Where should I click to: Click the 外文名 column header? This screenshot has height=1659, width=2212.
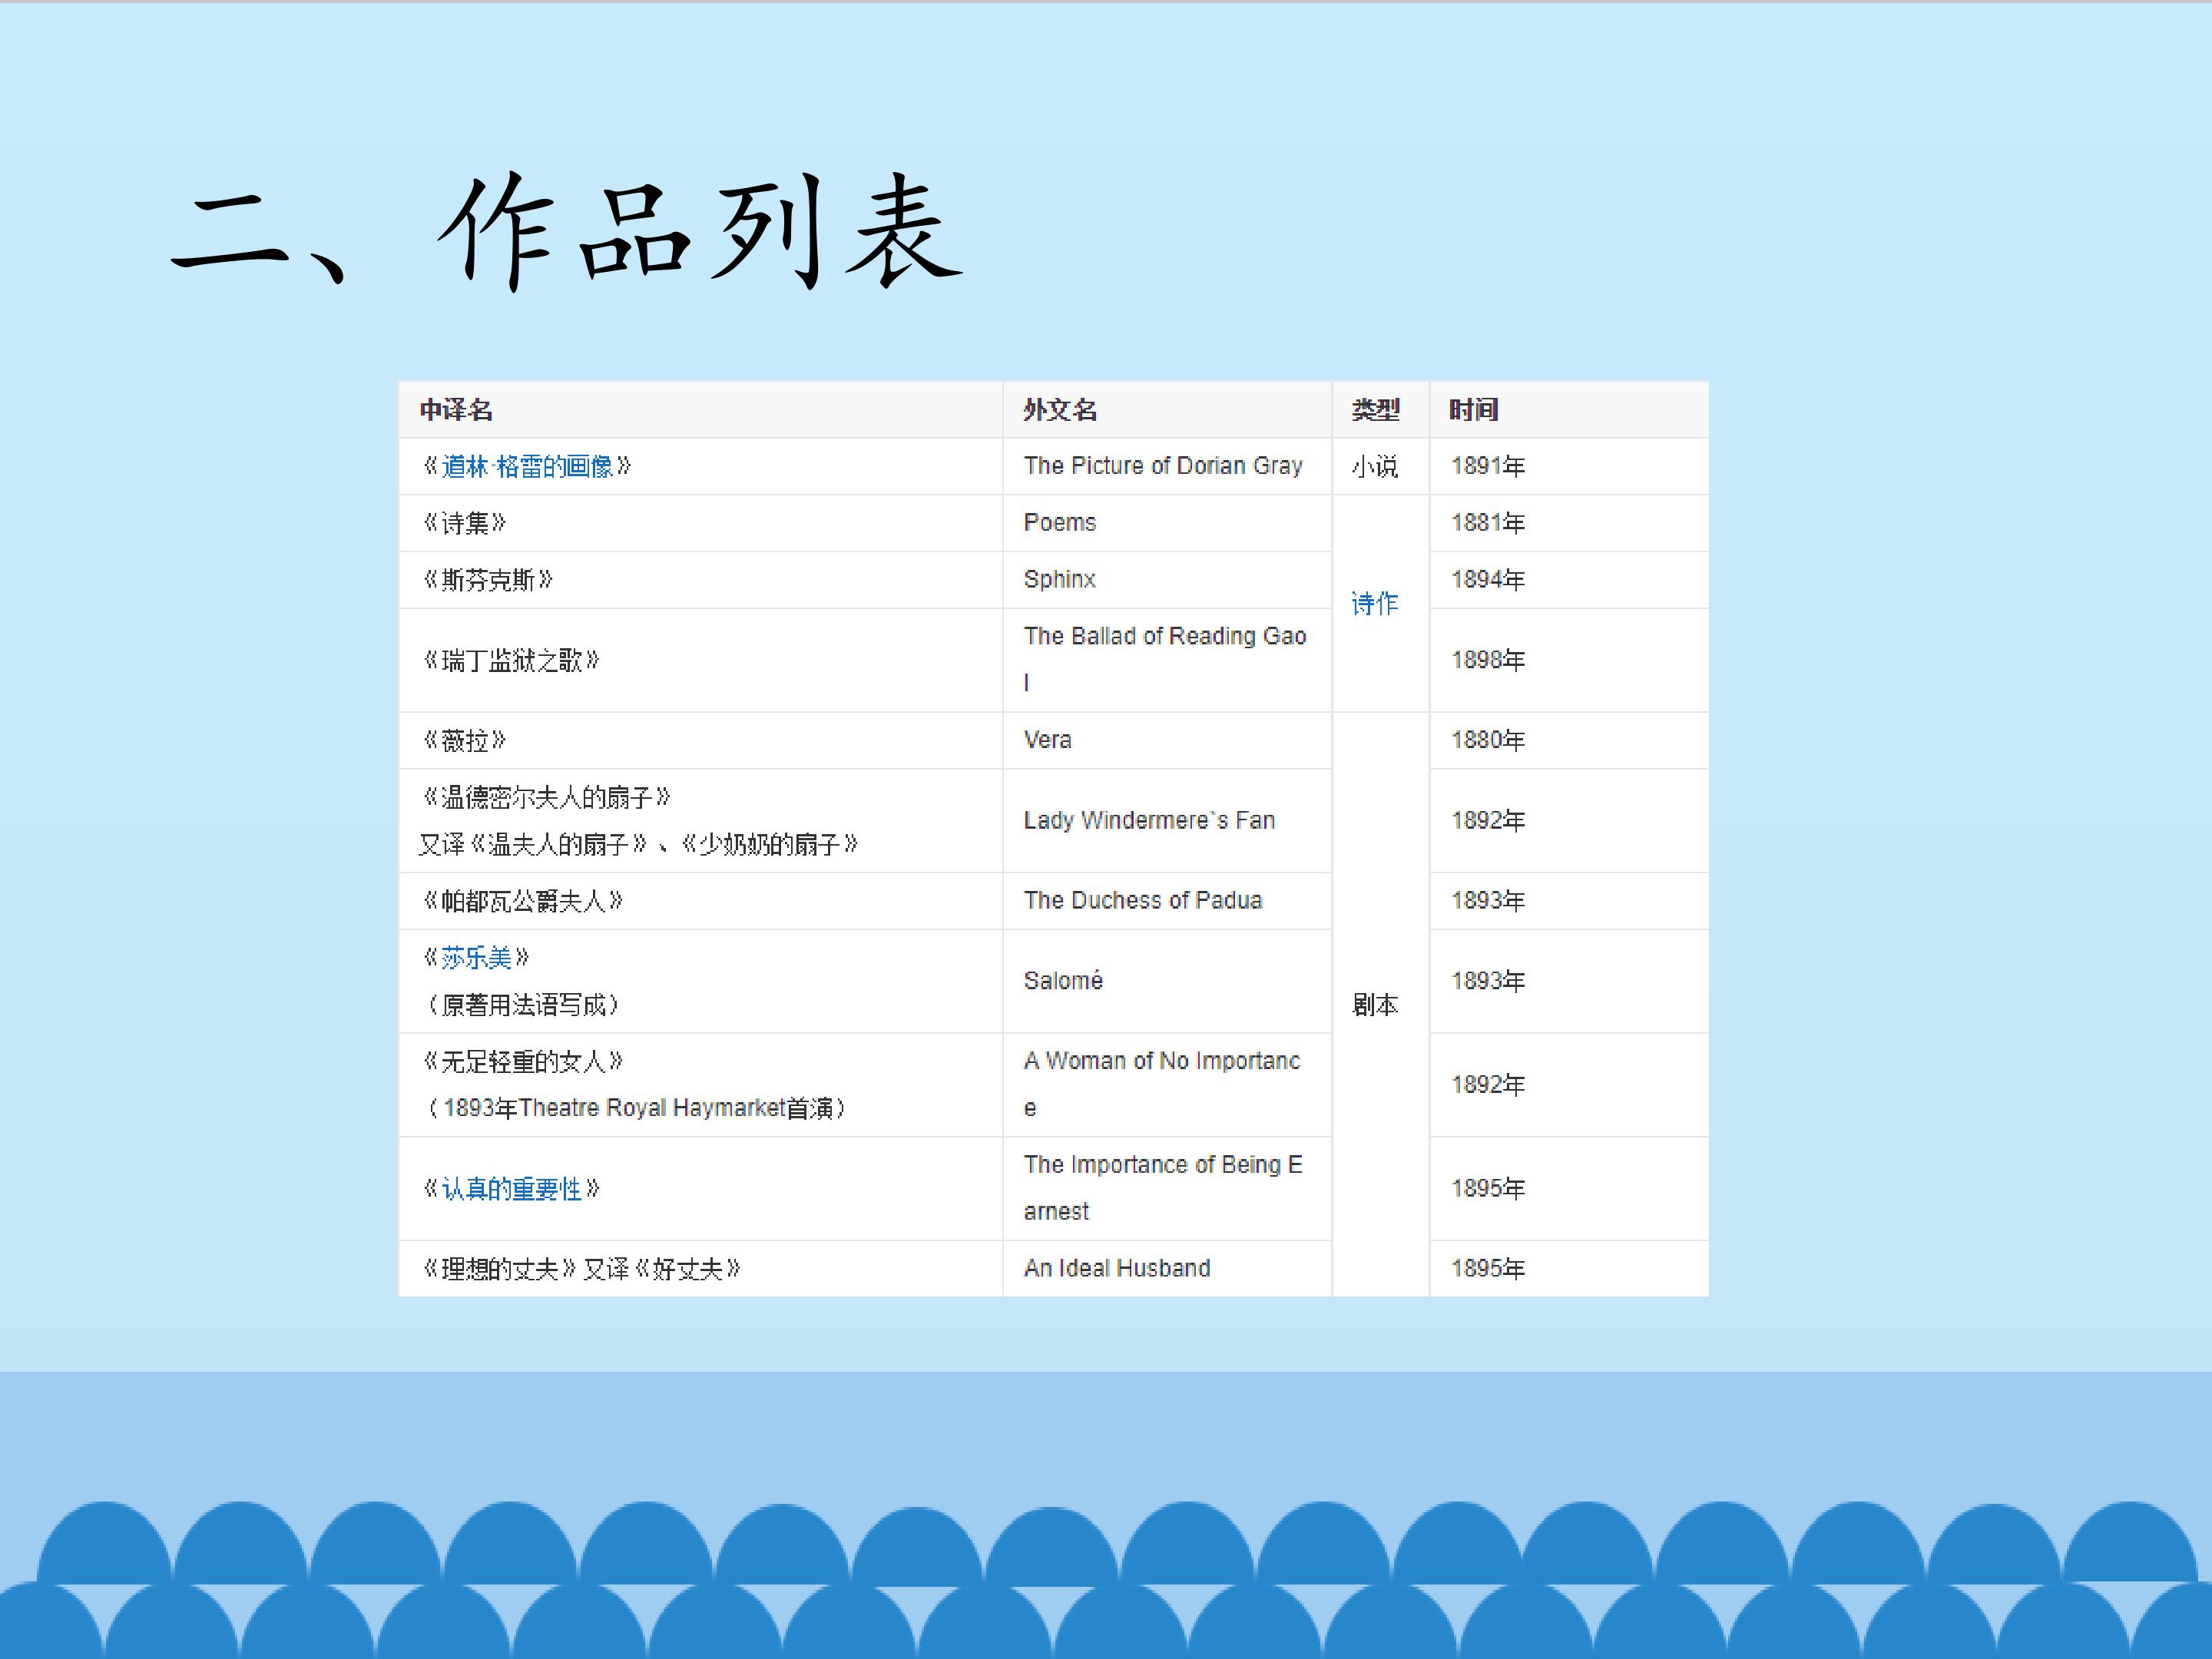(x=1060, y=410)
